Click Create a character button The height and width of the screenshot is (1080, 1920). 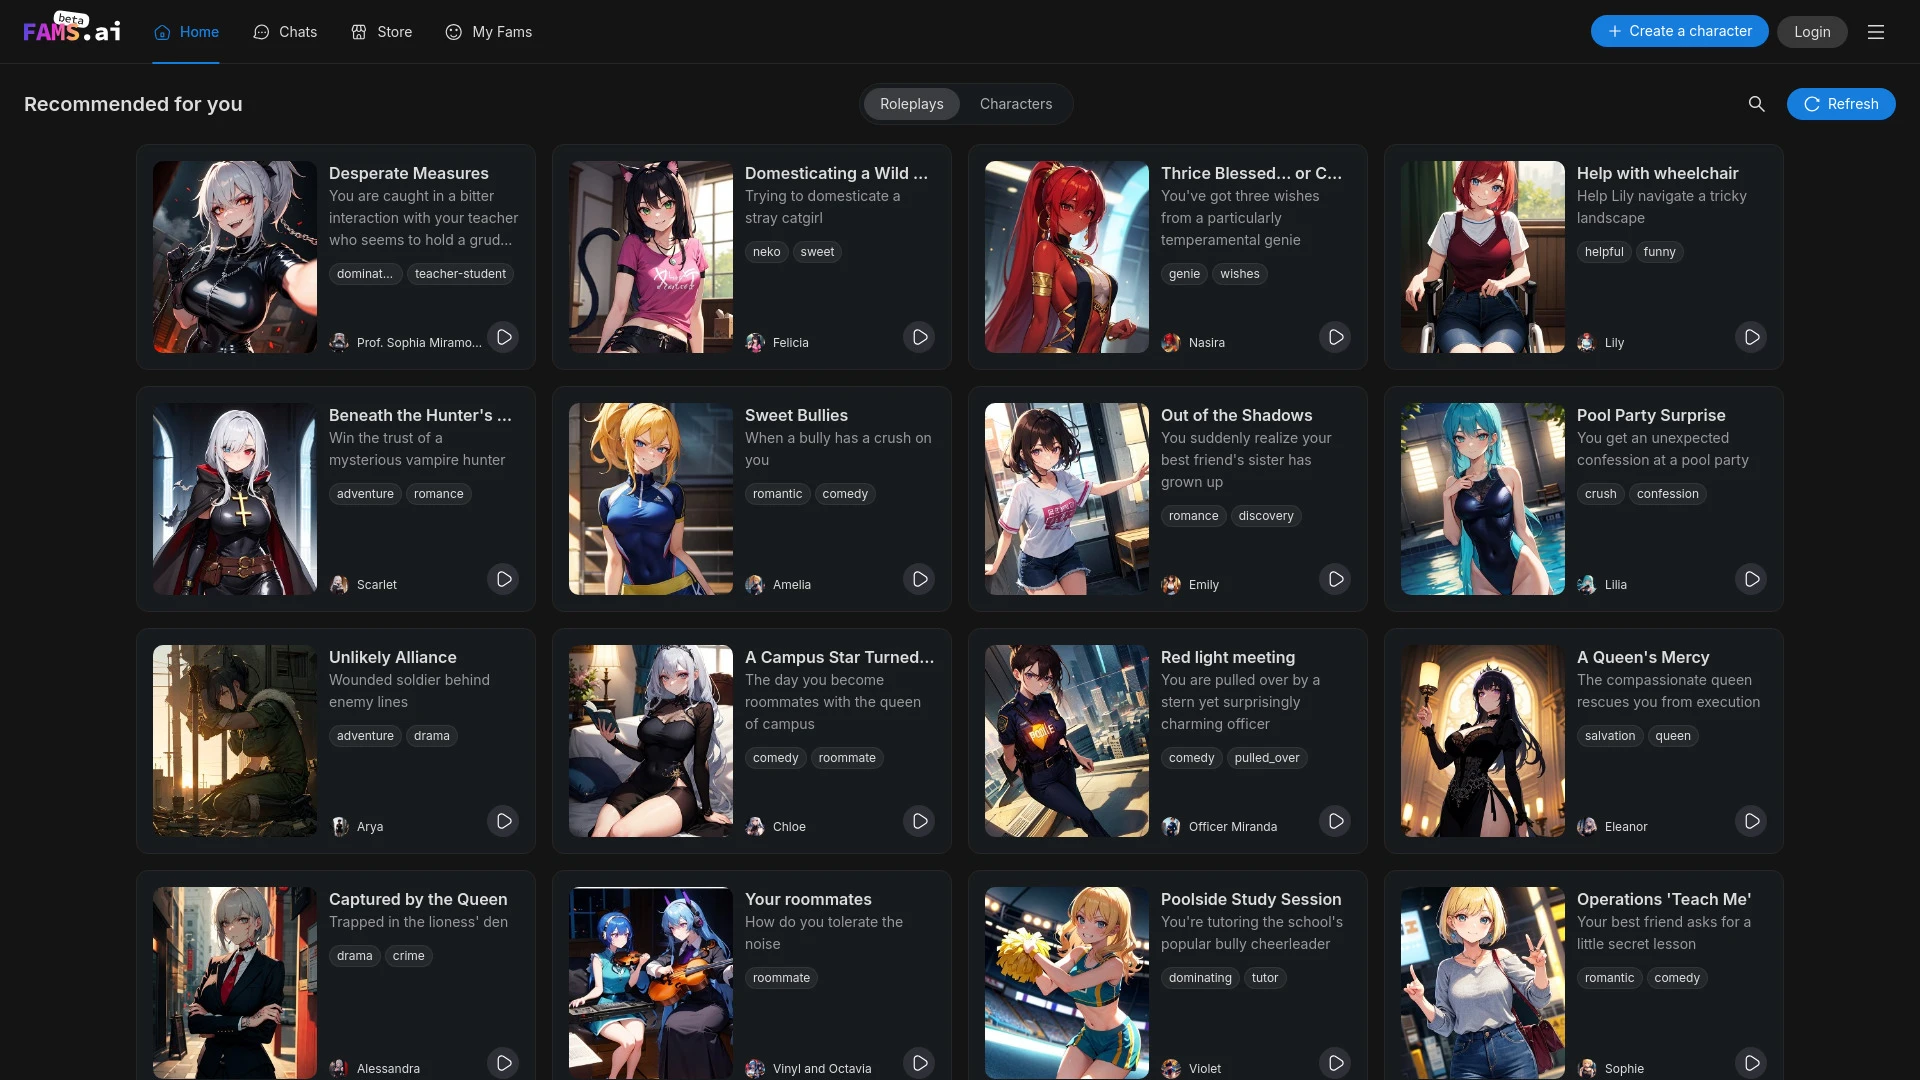tap(1679, 30)
